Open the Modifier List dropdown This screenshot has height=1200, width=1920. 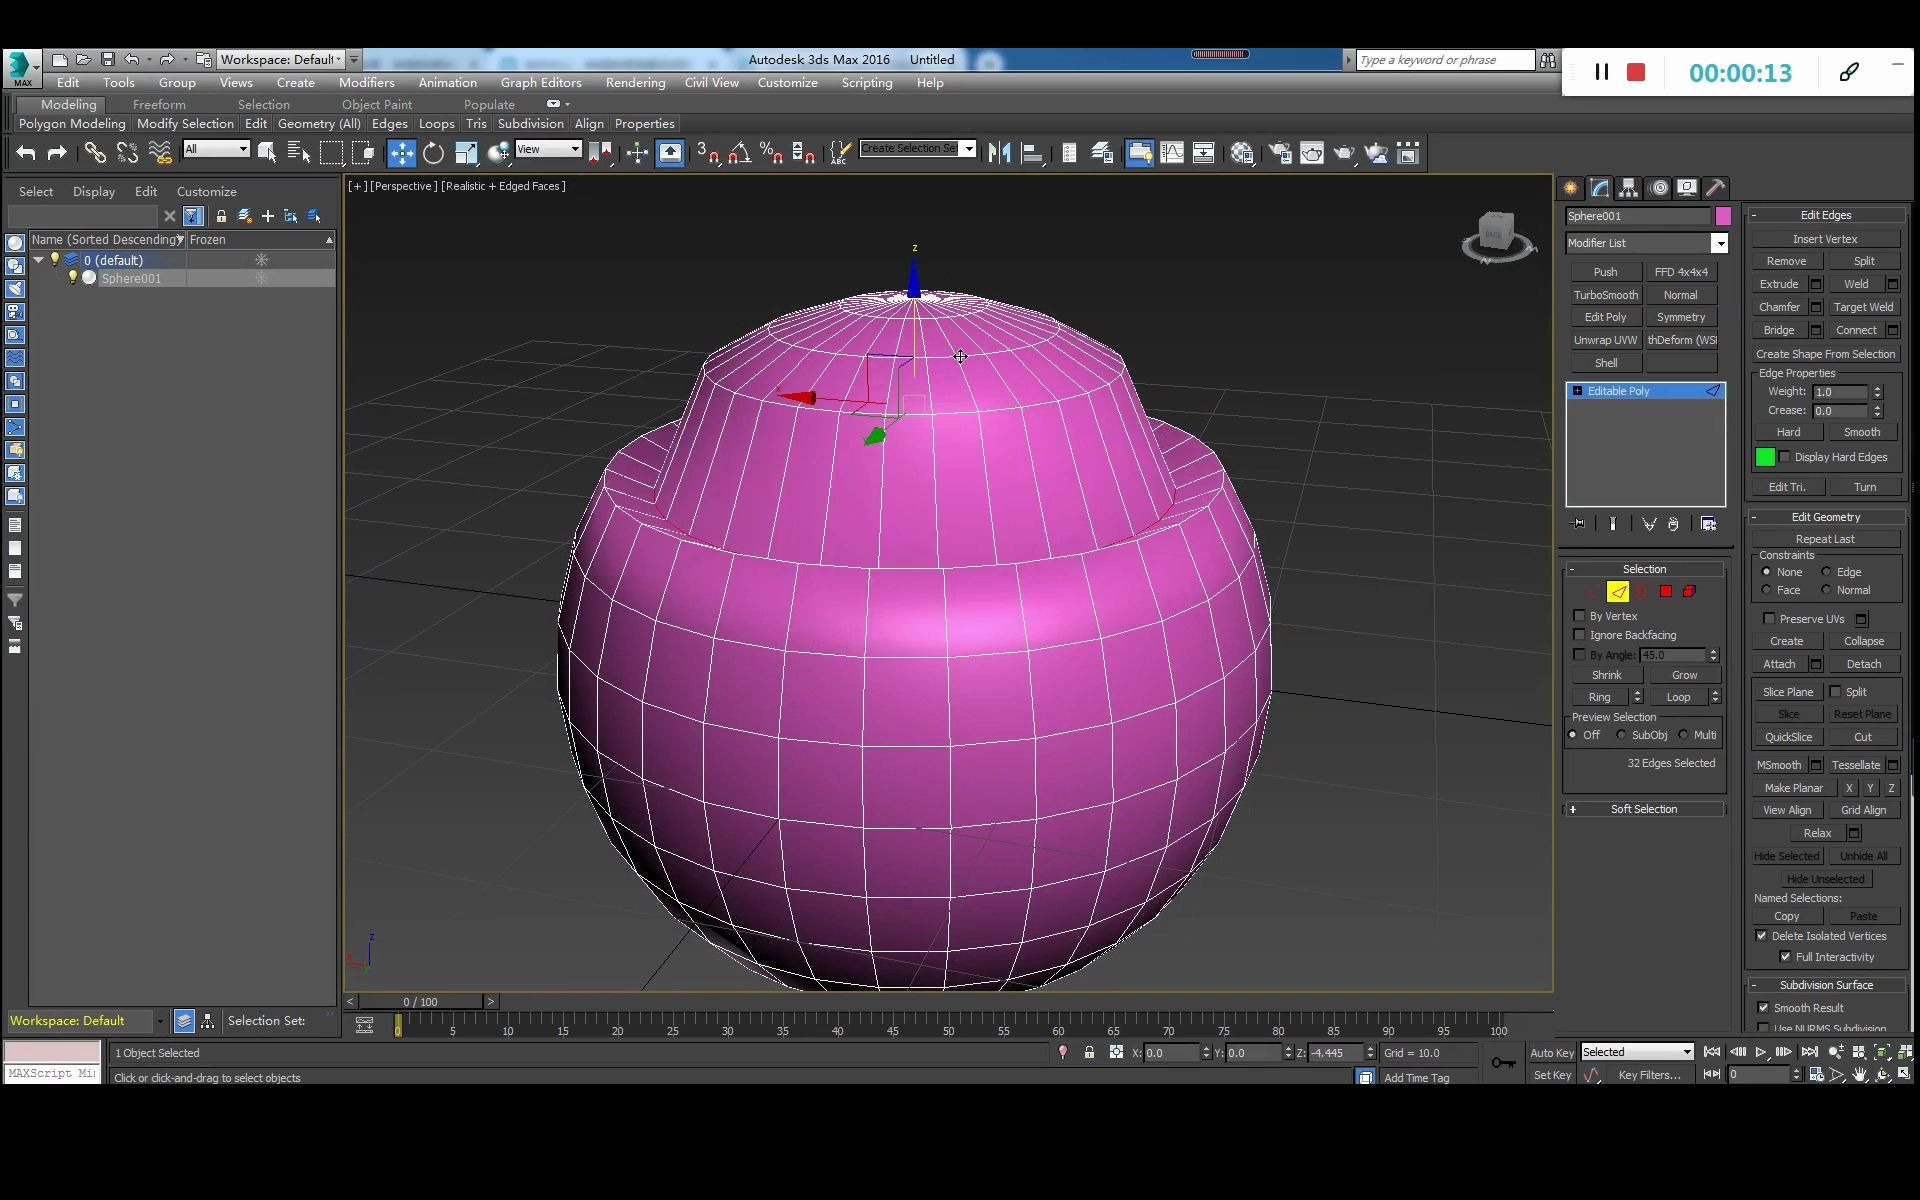pos(1719,243)
